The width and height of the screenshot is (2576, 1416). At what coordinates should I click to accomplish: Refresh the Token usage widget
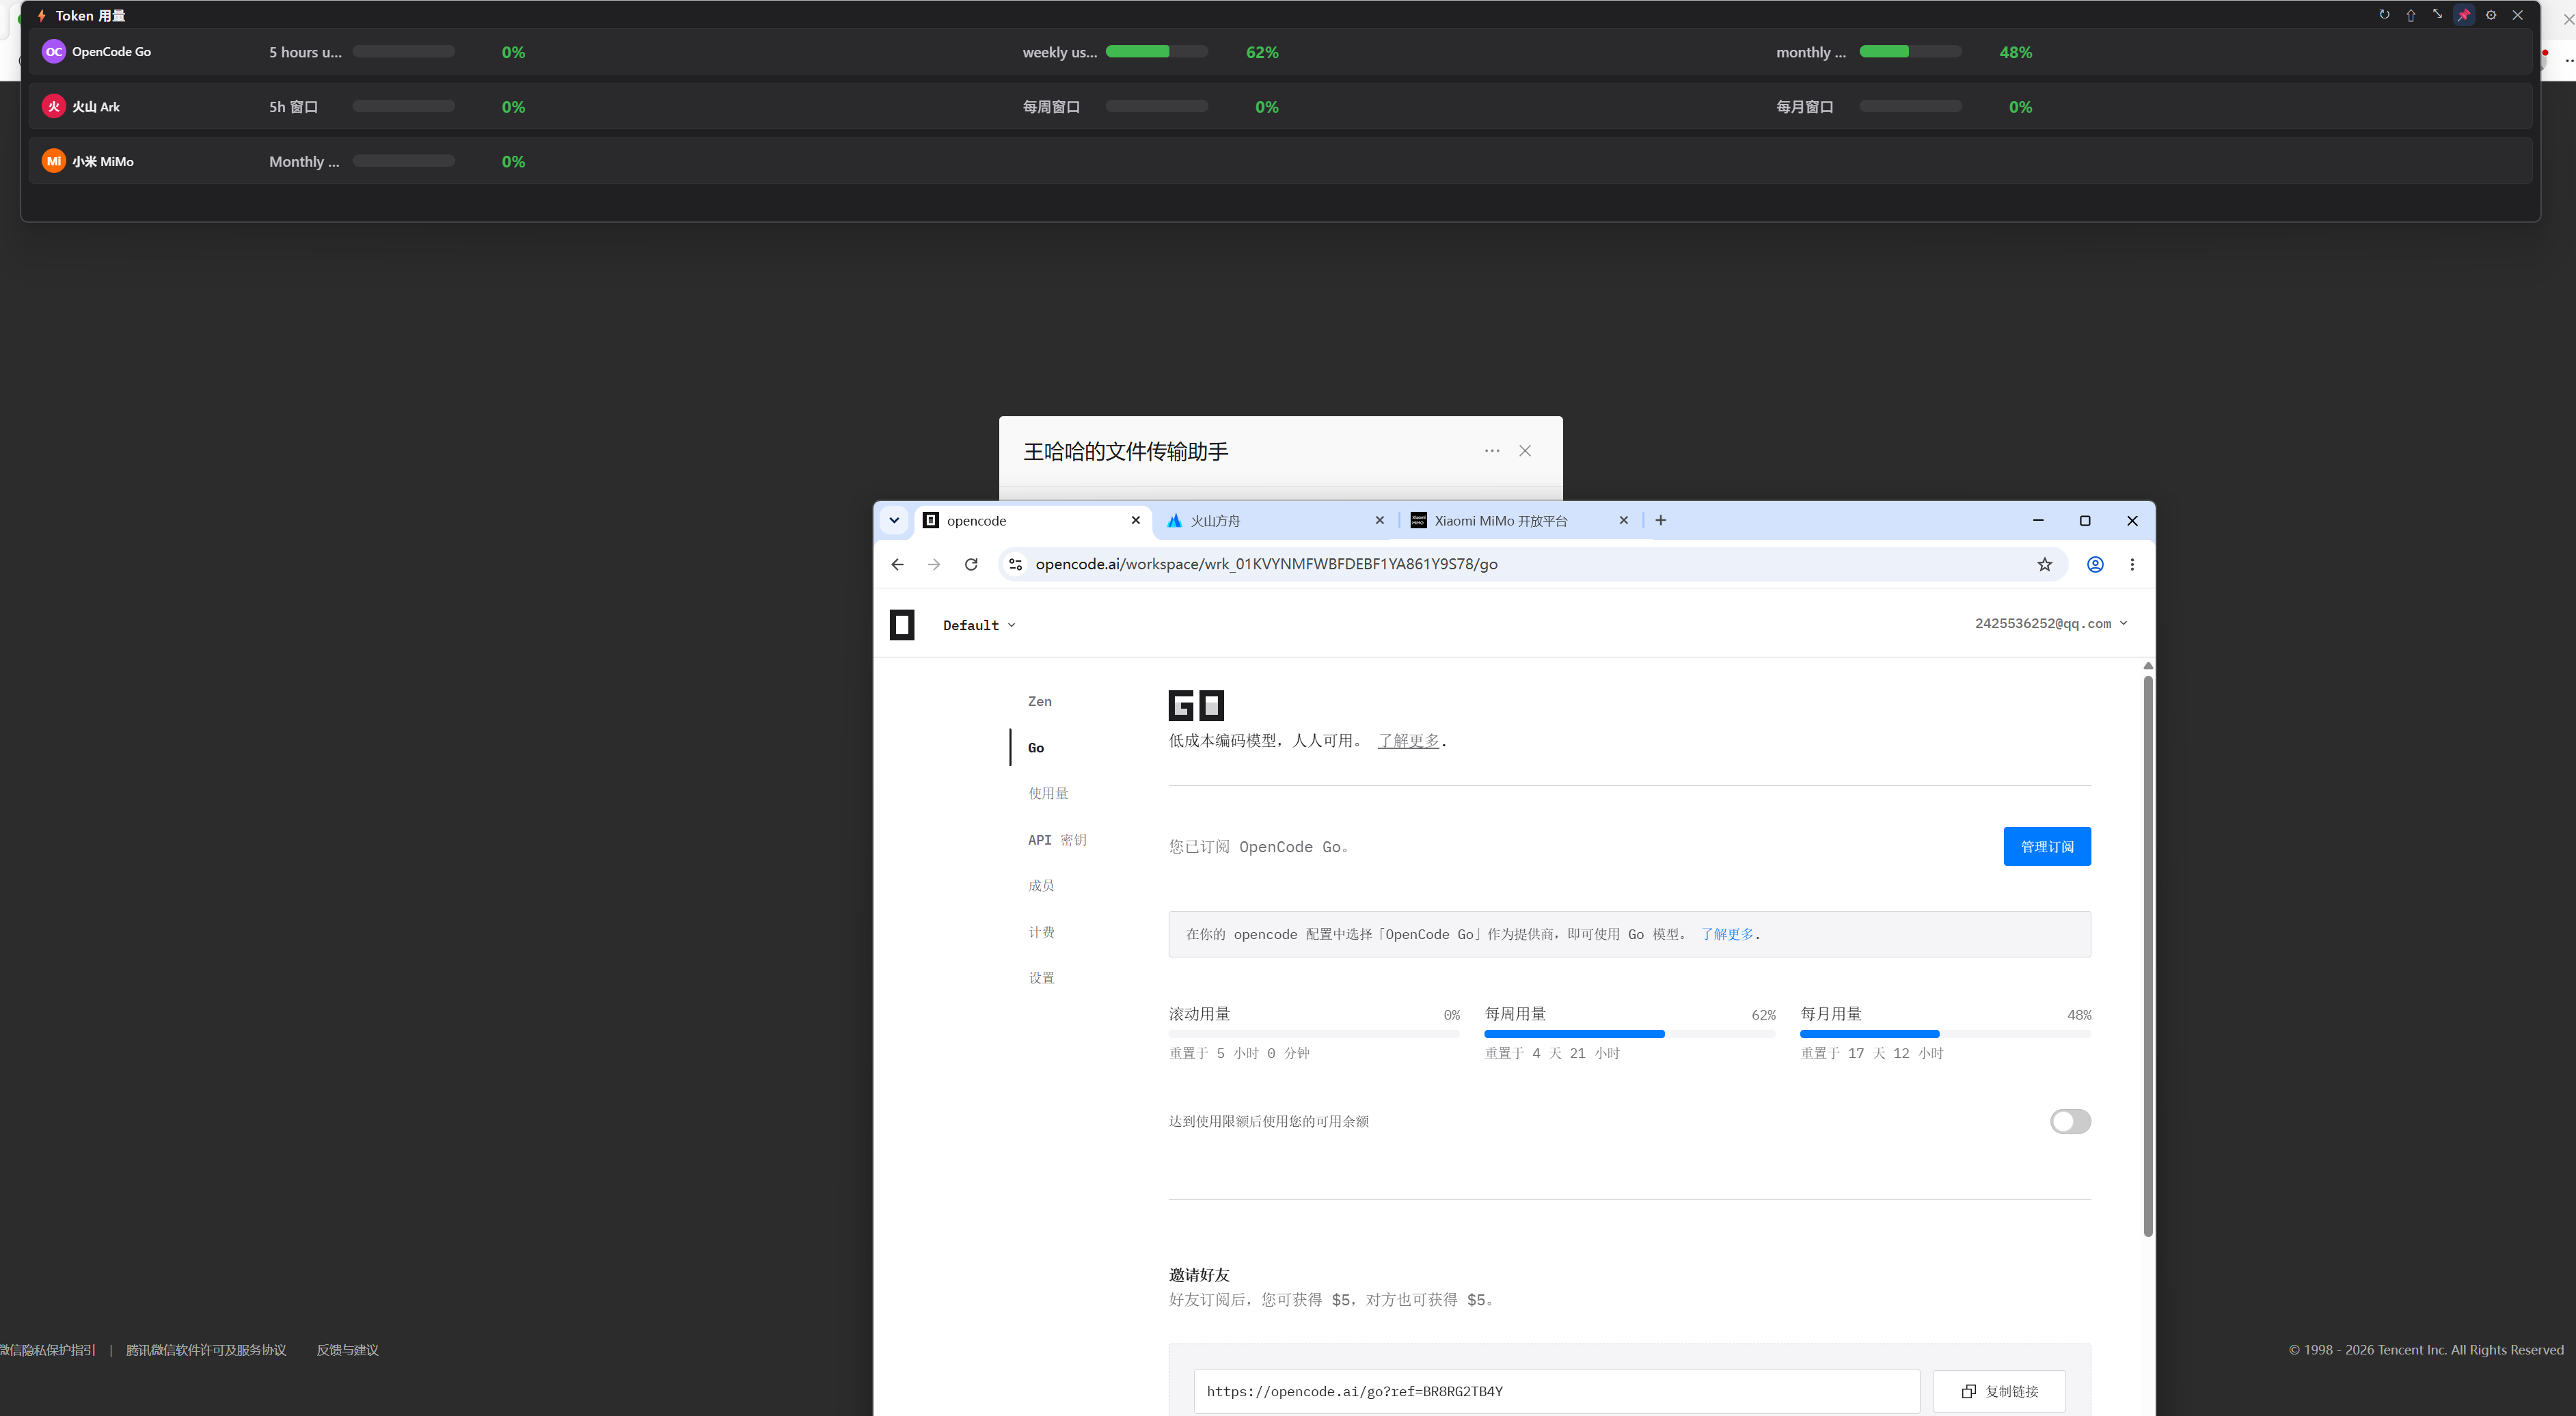[2384, 15]
